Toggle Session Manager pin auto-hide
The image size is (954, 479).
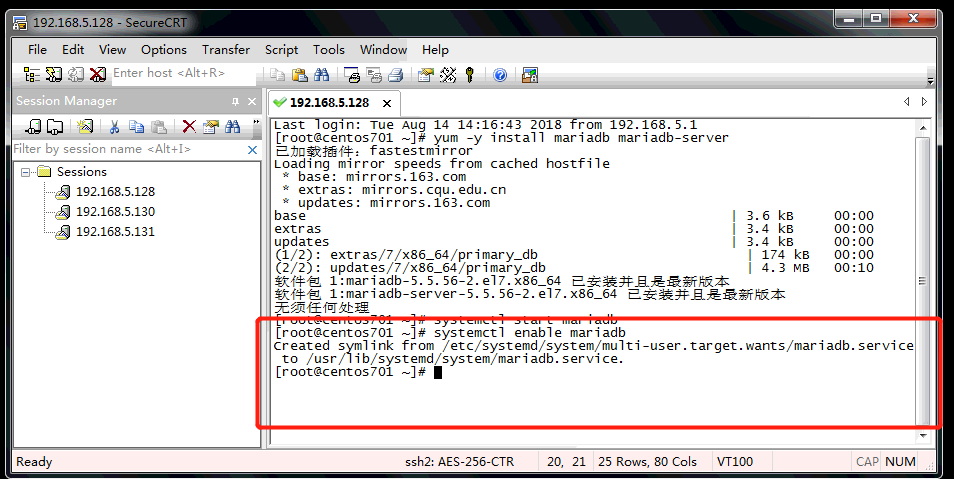(x=235, y=102)
